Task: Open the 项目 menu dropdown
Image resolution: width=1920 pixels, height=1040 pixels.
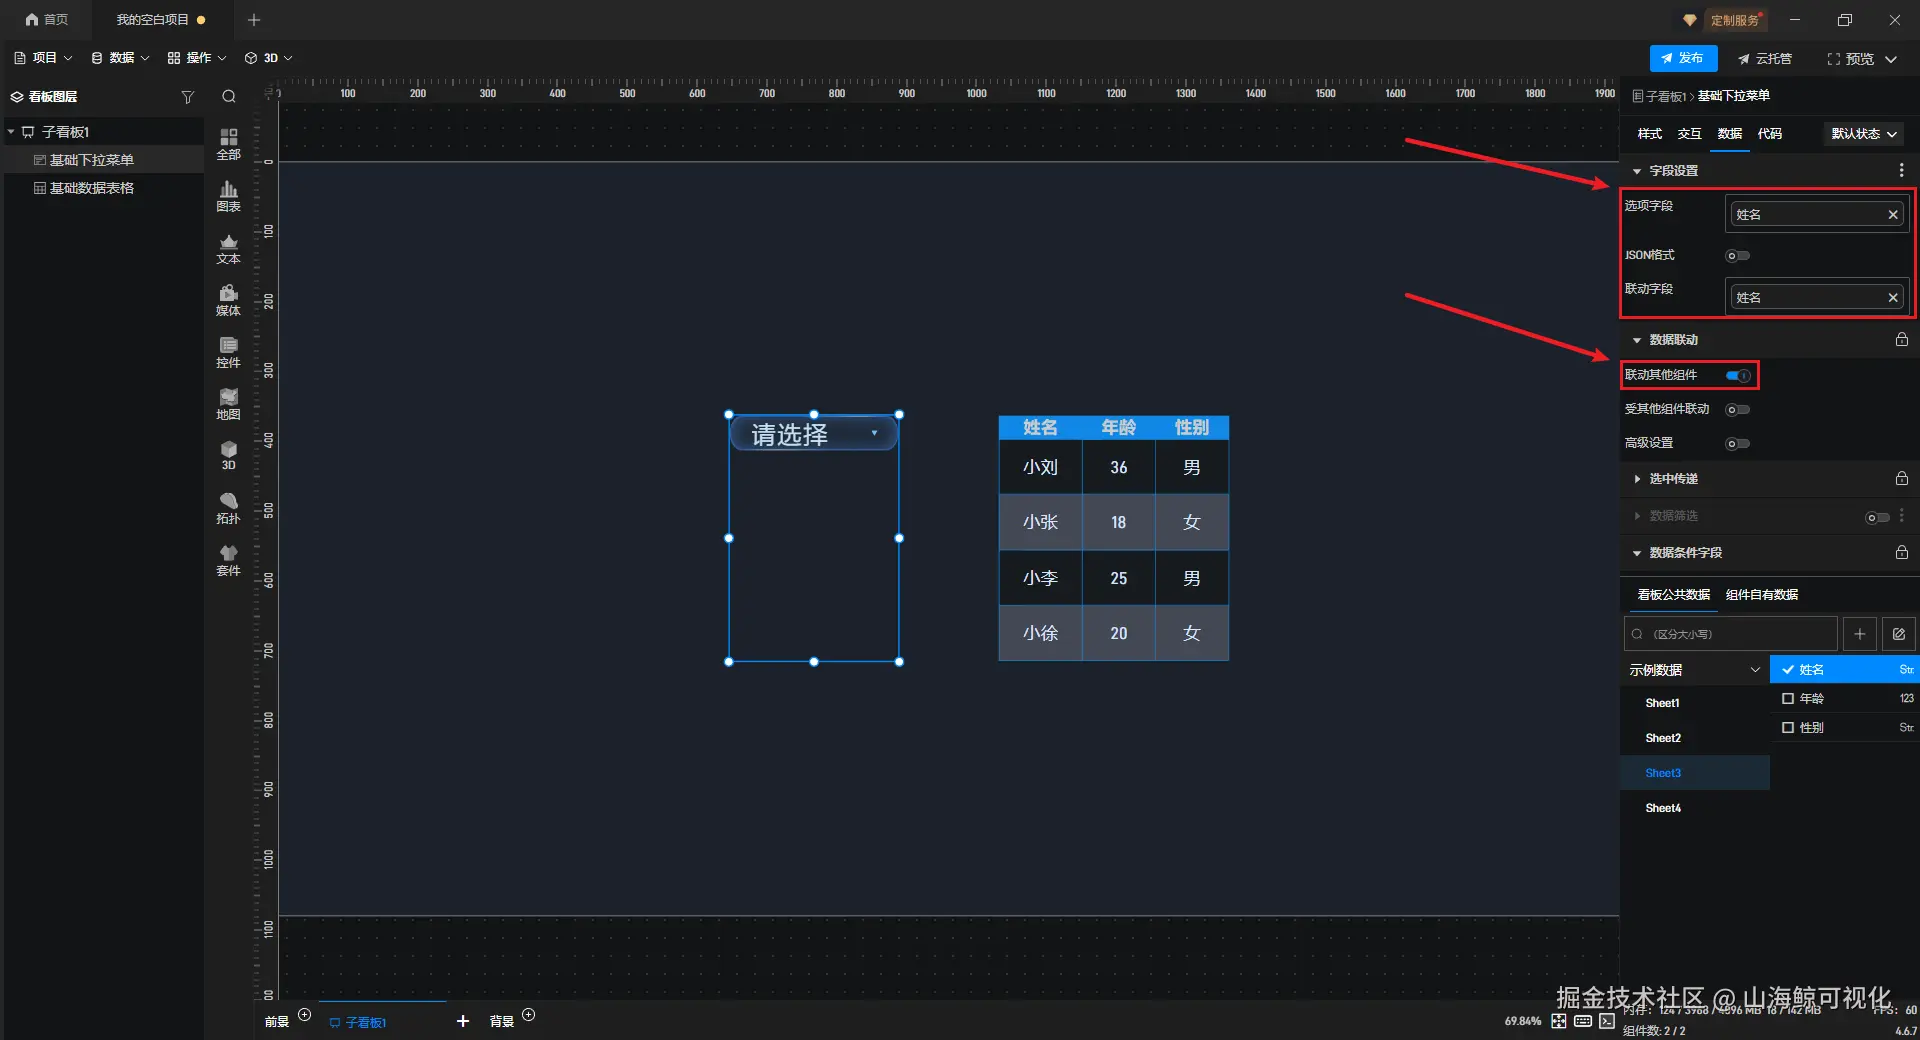Action: 43,58
